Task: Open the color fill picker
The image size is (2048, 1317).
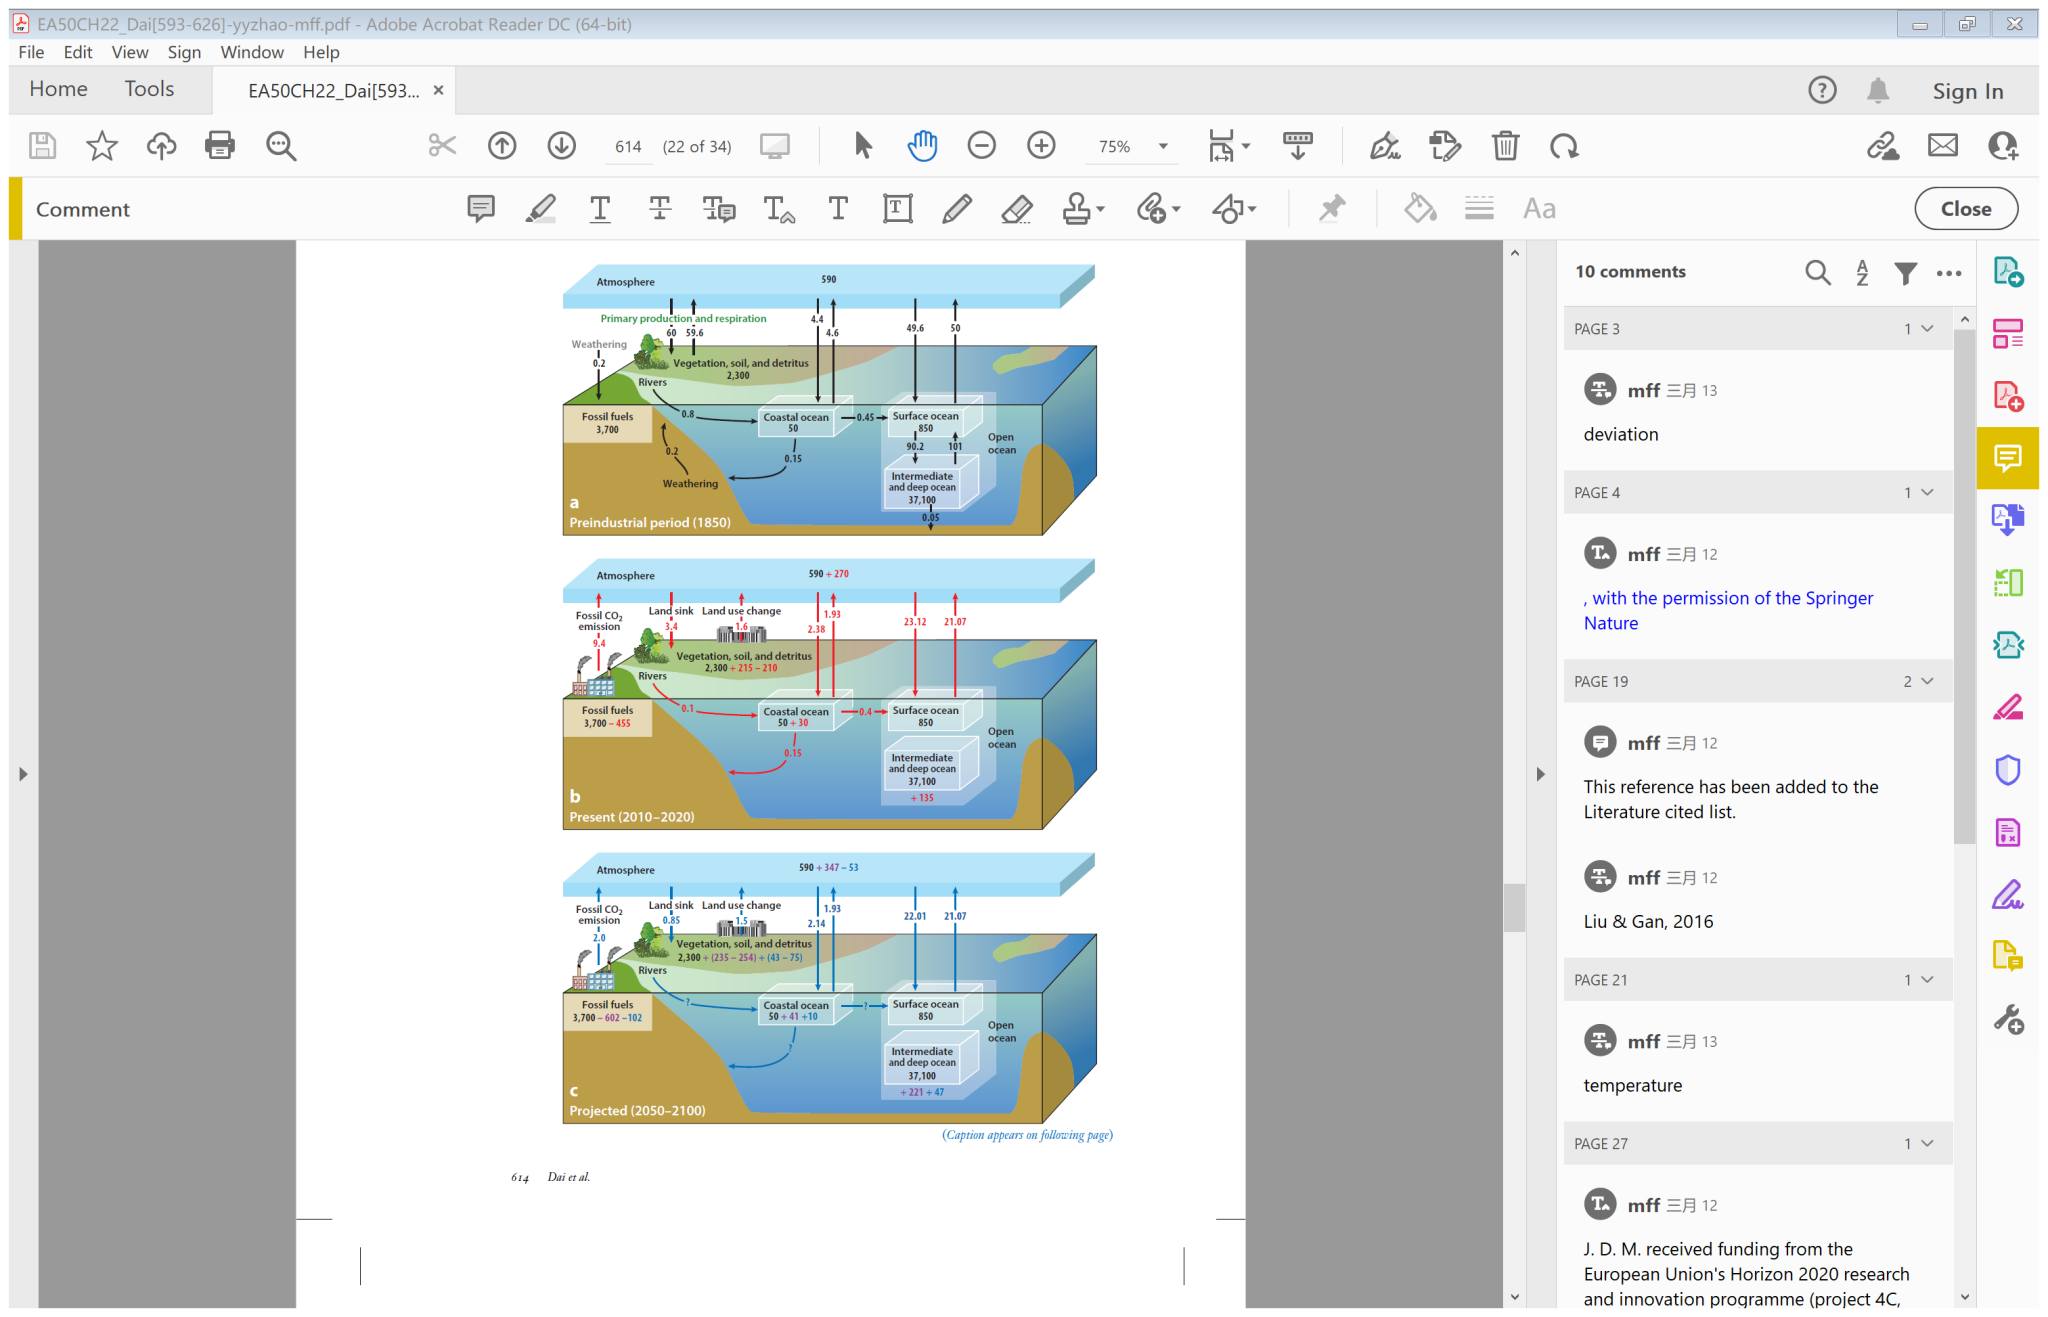Action: (1420, 208)
